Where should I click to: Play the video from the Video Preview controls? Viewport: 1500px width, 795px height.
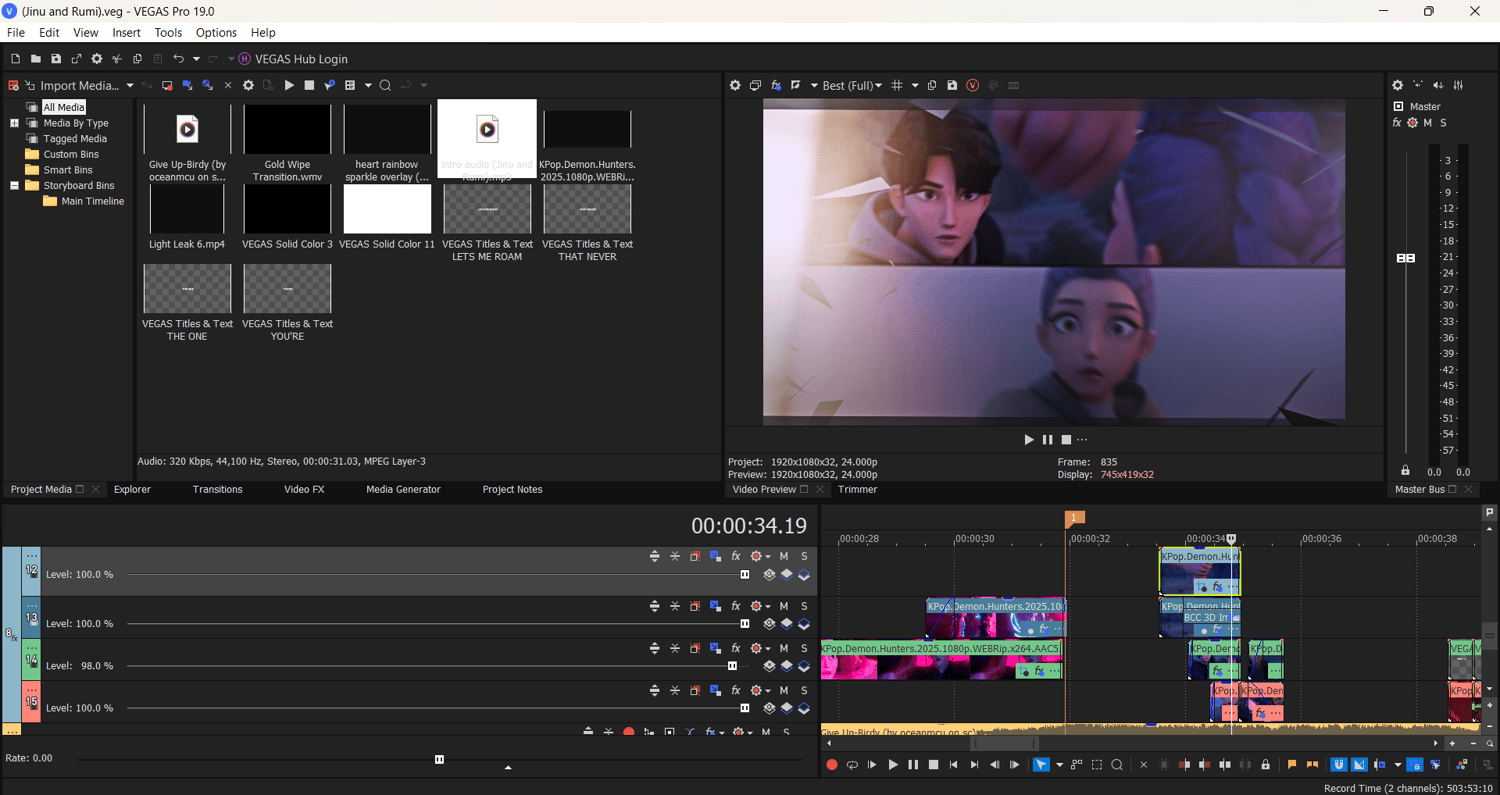1029,439
